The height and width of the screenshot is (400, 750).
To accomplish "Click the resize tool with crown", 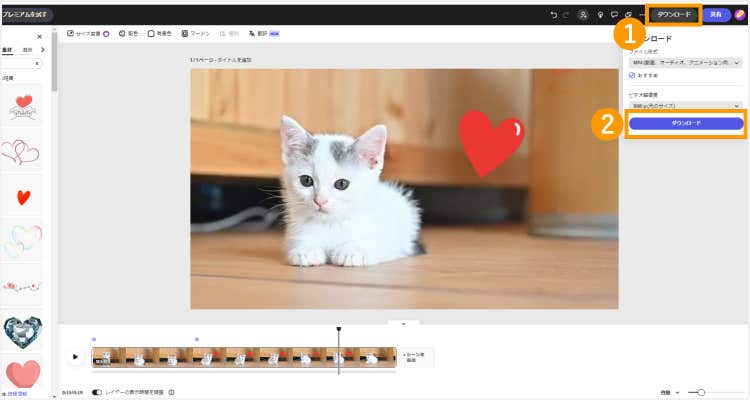I will [x=88, y=34].
